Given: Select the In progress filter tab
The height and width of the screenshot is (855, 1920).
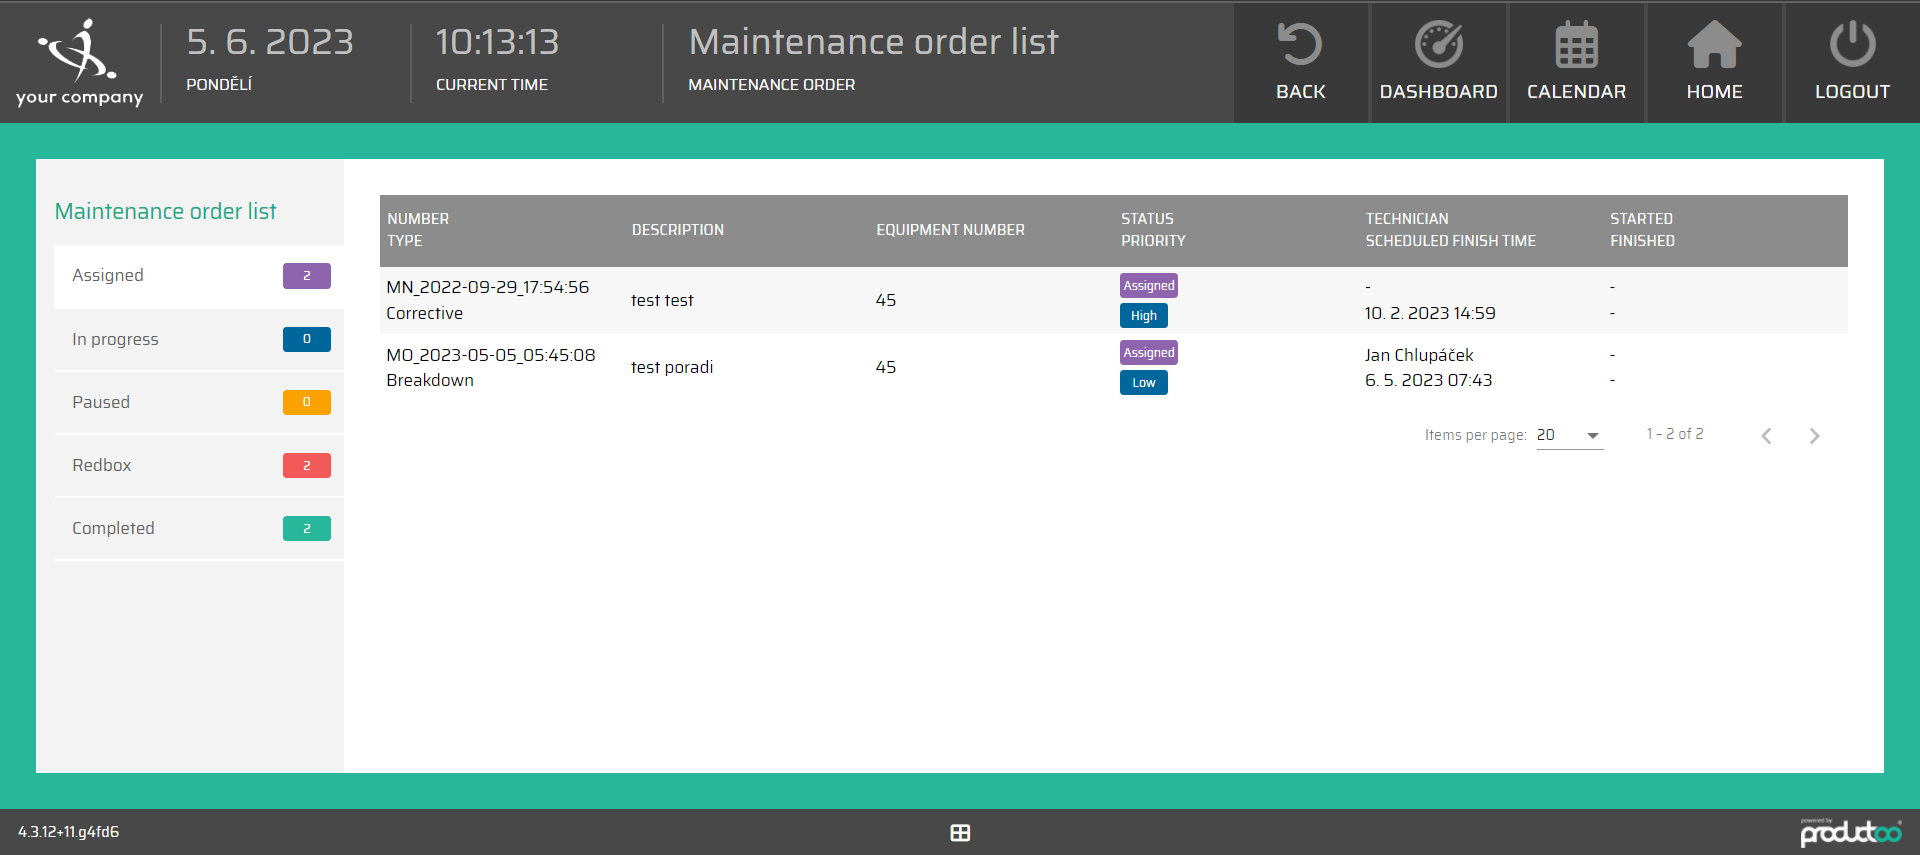Looking at the screenshot, I should click(x=199, y=340).
